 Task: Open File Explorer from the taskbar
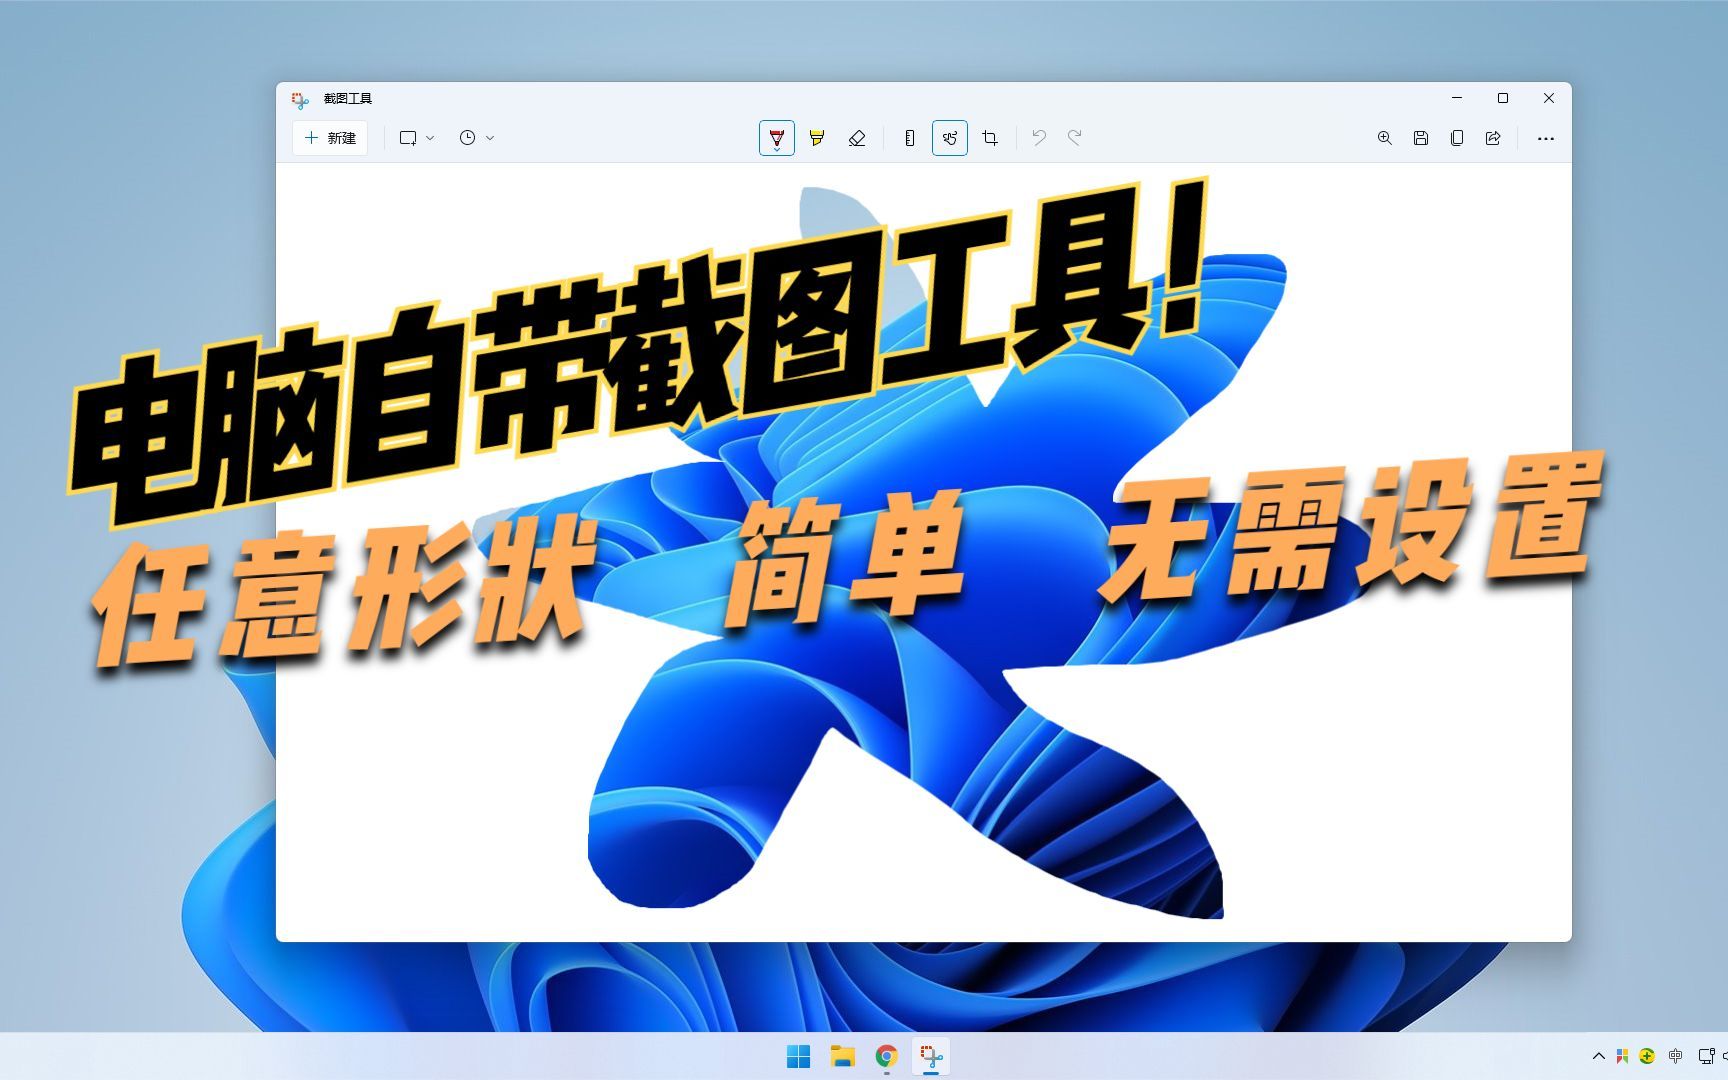tap(843, 1056)
